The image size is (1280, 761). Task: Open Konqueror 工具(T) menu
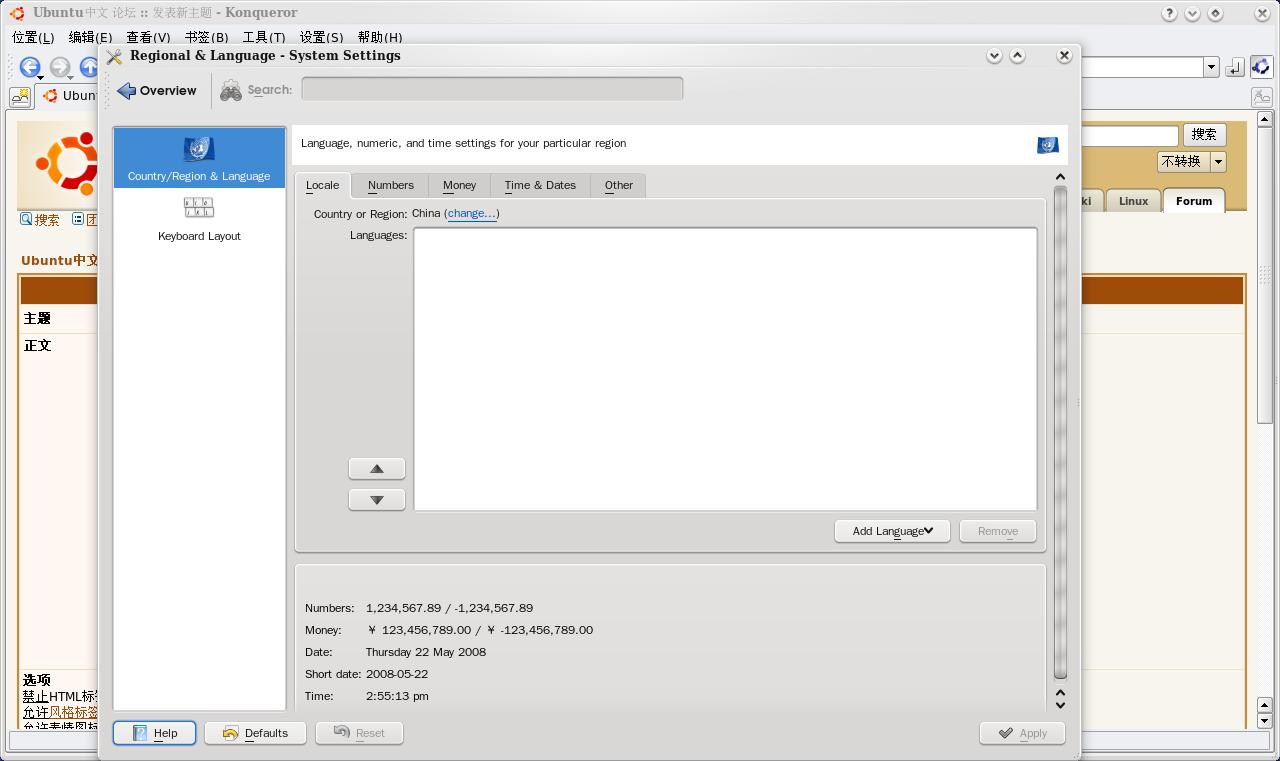(x=264, y=37)
